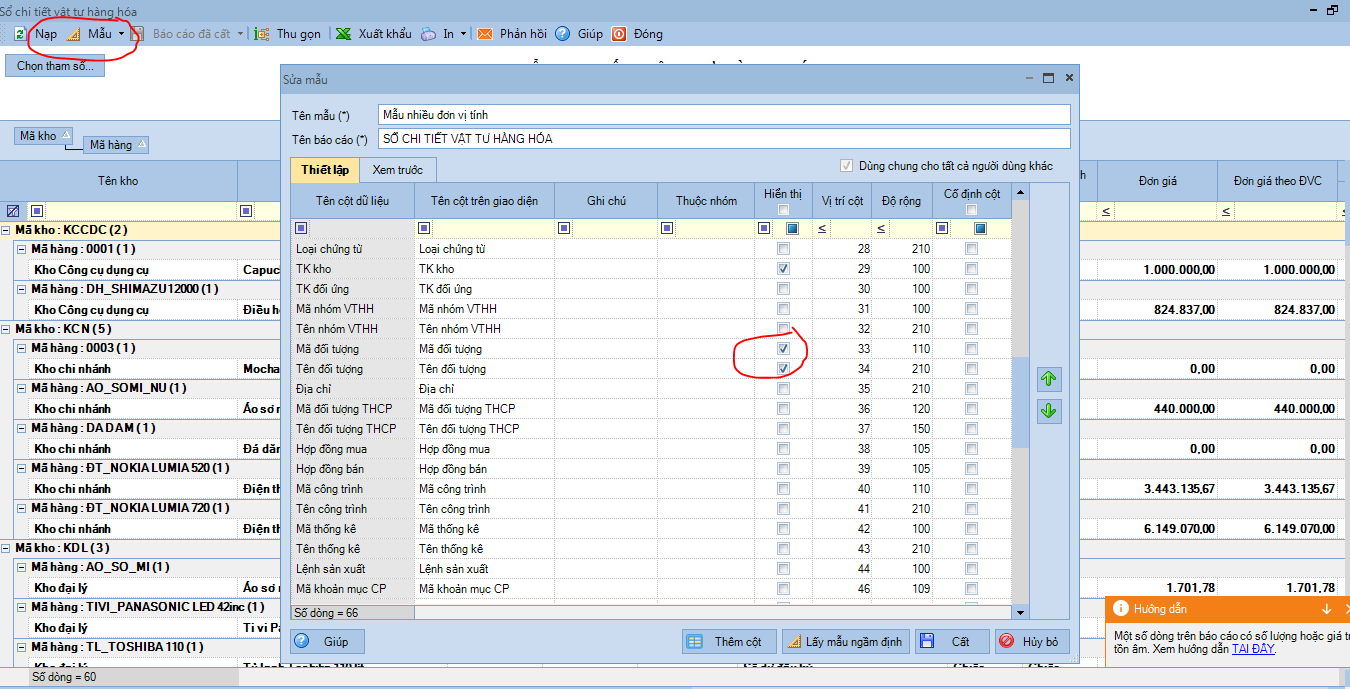
Task: Check Hiển thị for Loại chứng từ row
Action: pyautogui.click(x=783, y=249)
